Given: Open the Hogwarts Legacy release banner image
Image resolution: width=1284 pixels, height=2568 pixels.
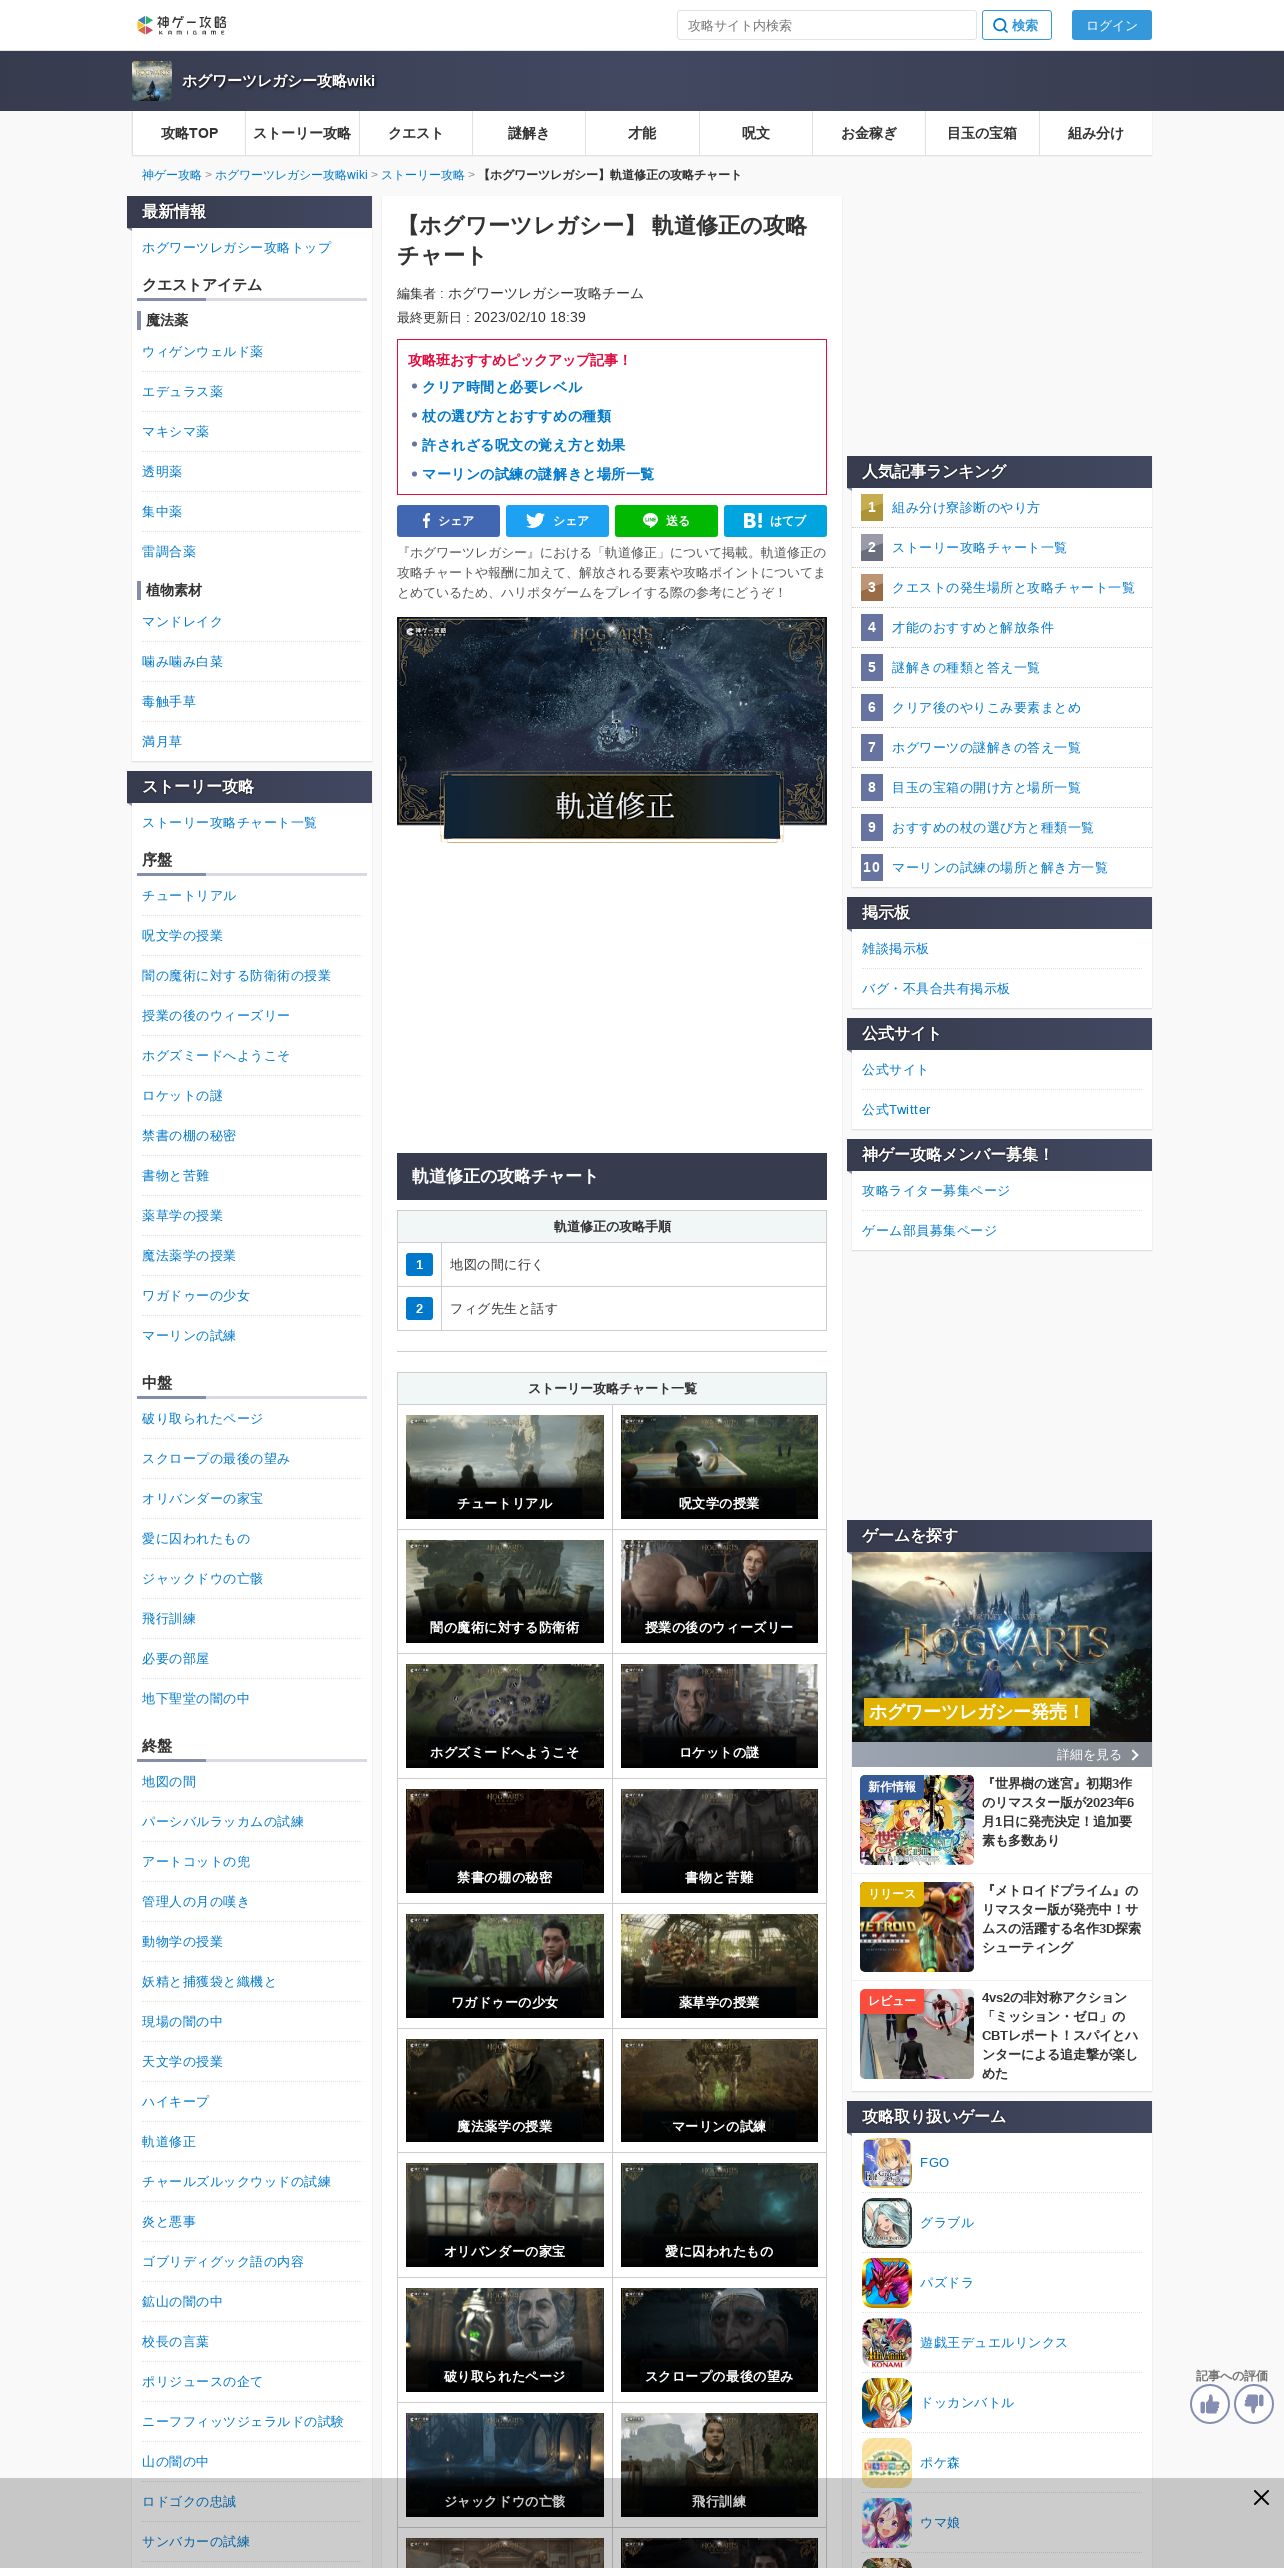Looking at the screenshot, I should [x=1002, y=1647].
